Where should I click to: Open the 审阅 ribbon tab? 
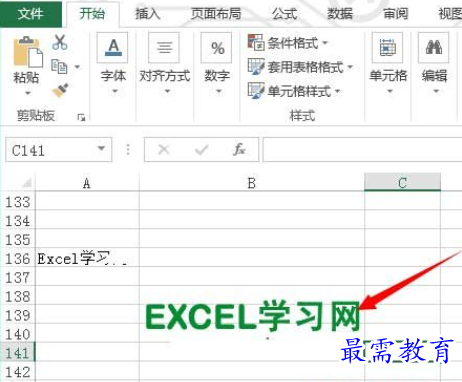[x=395, y=14]
